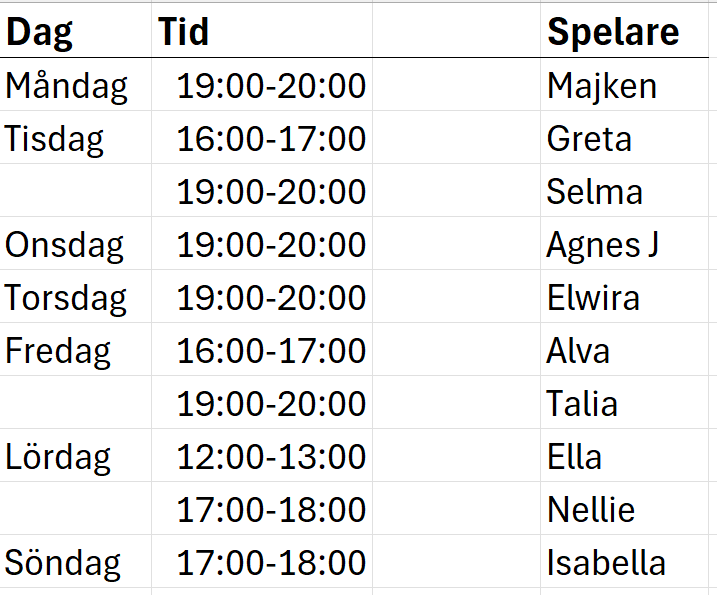This screenshot has height=595, width=717.
Task: Select the Elwira player cell
Action: [593, 298]
